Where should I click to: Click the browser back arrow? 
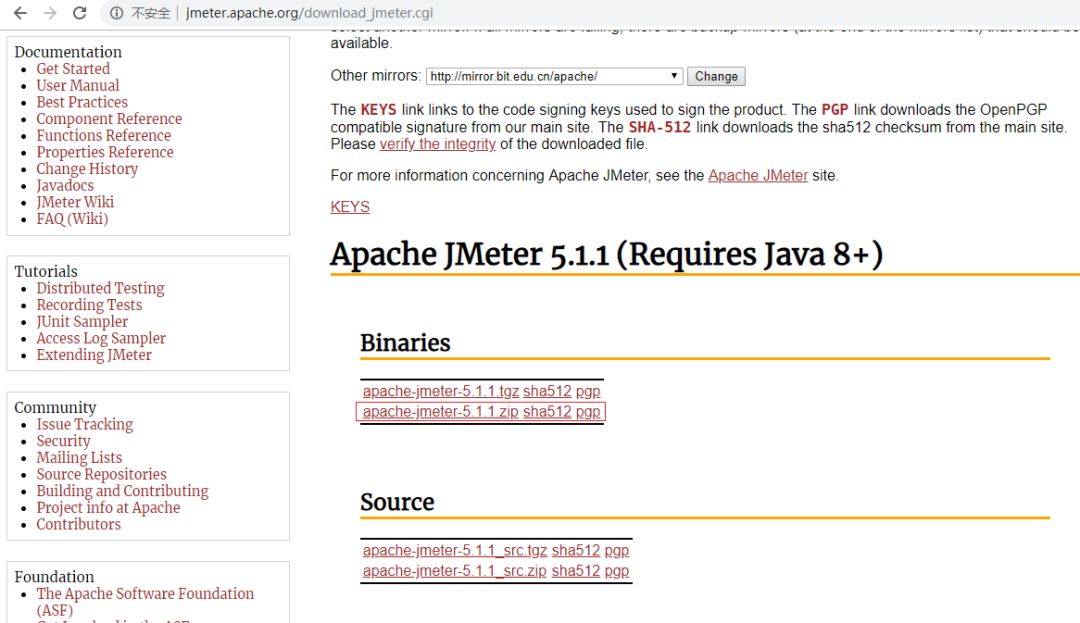pos(20,14)
